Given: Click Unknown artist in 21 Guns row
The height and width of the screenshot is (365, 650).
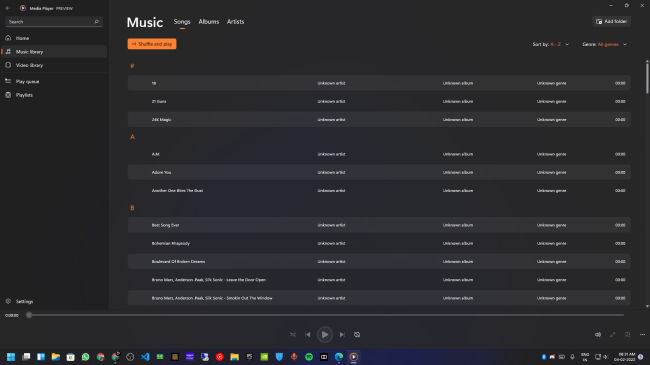Looking at the screenshot, I should point(331,101).
